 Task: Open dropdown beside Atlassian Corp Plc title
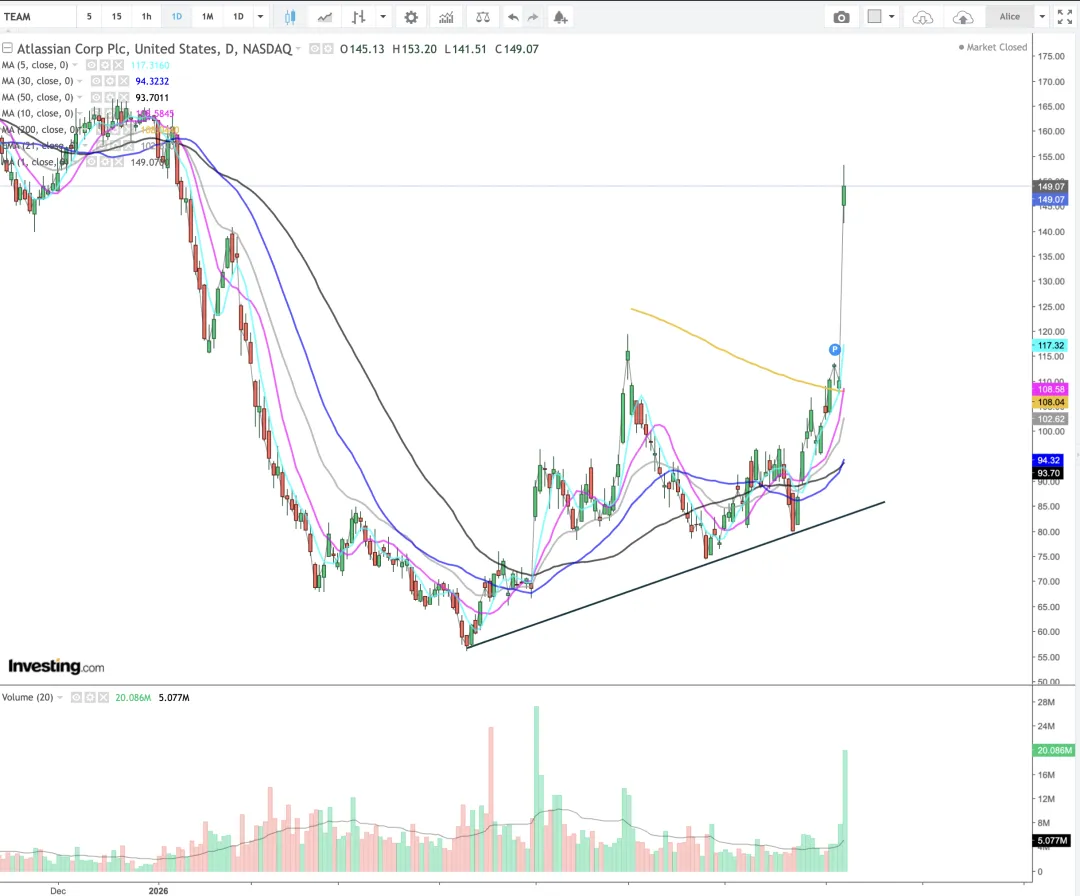pos(298,49)
